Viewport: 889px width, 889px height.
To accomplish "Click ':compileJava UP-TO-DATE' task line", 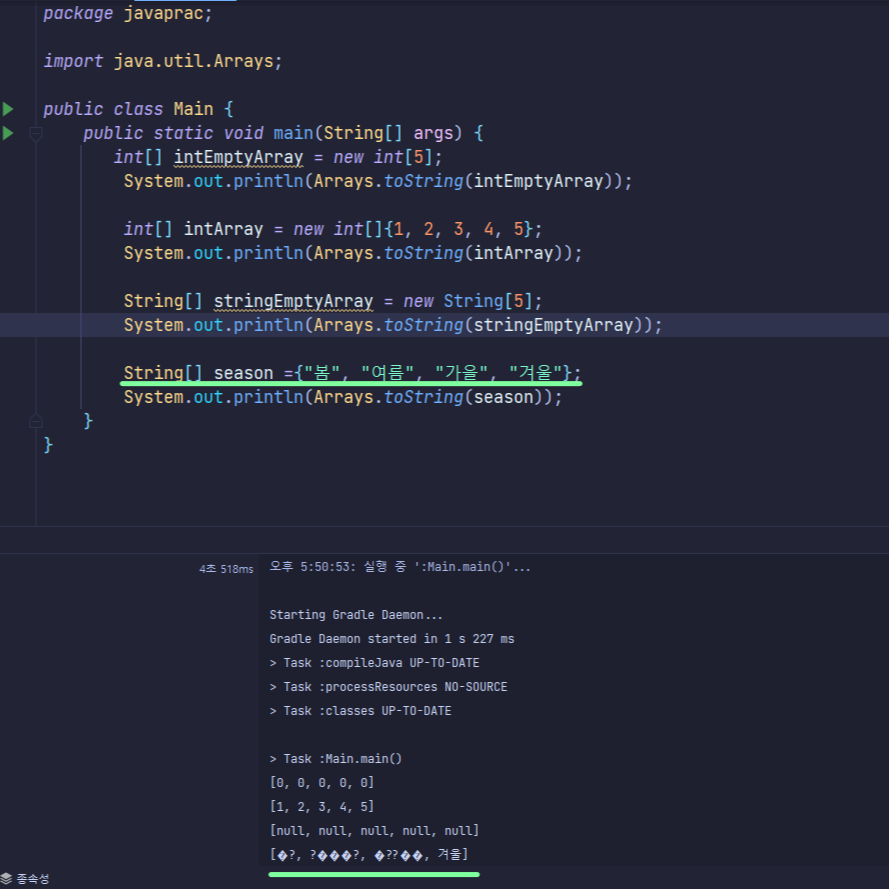I will point(374,663).
